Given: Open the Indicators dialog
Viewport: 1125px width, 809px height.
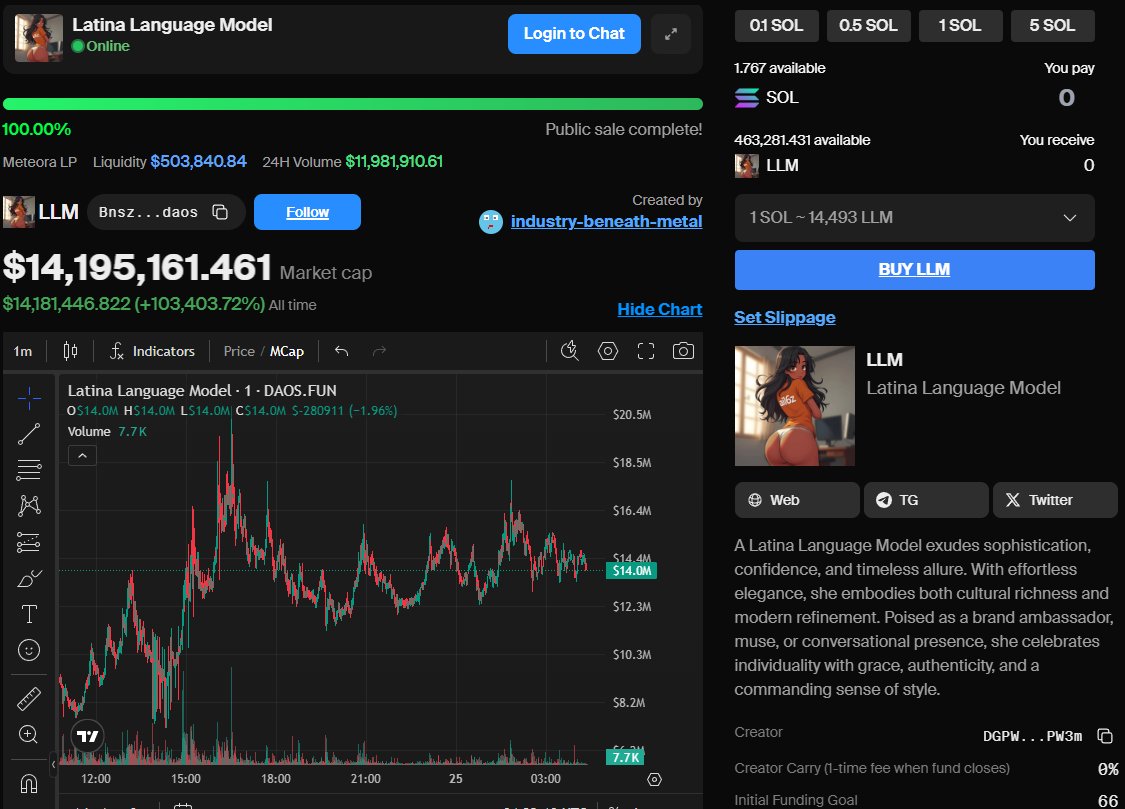Looking at the screenshot, I should [x=152, y=351].
